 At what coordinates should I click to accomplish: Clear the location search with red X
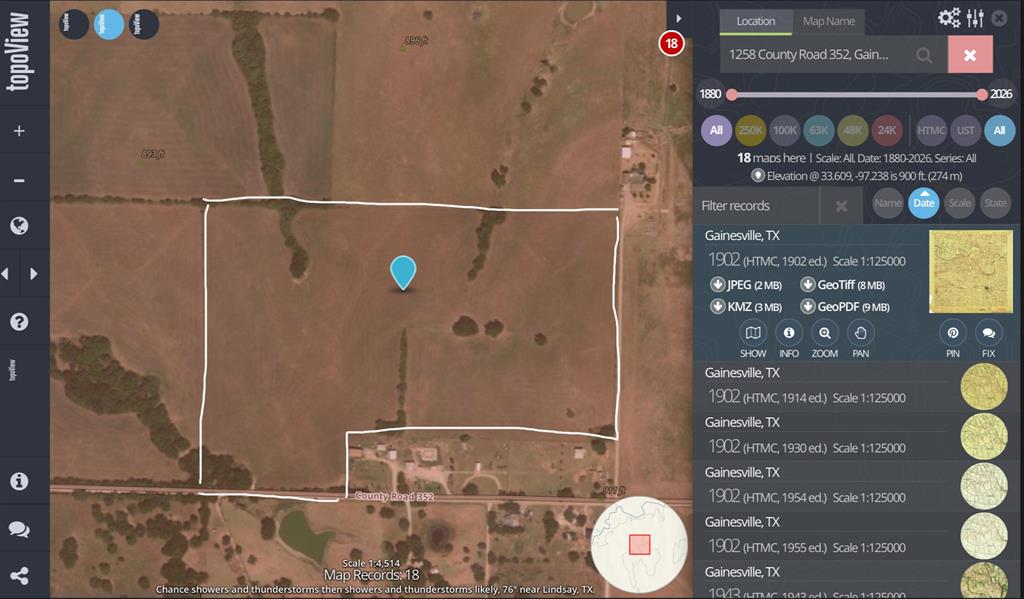click(970, 55)
